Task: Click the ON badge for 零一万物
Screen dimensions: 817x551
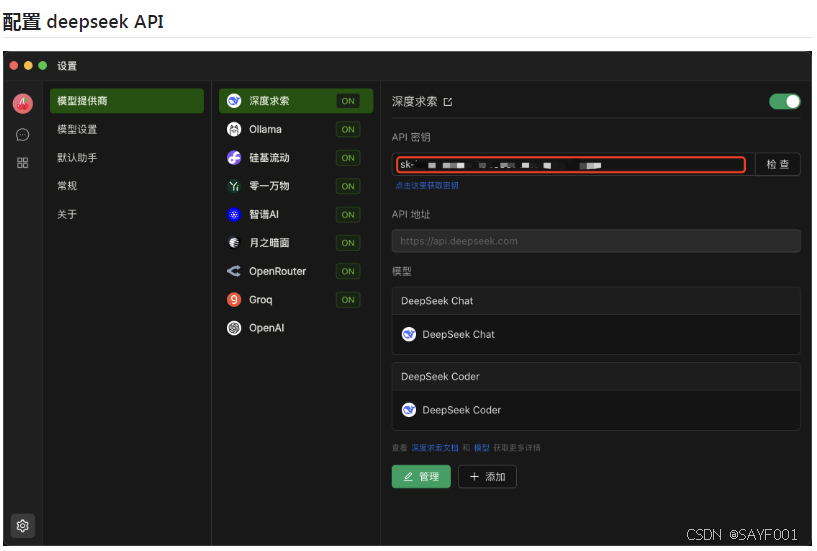Action: tap(348, 186)
